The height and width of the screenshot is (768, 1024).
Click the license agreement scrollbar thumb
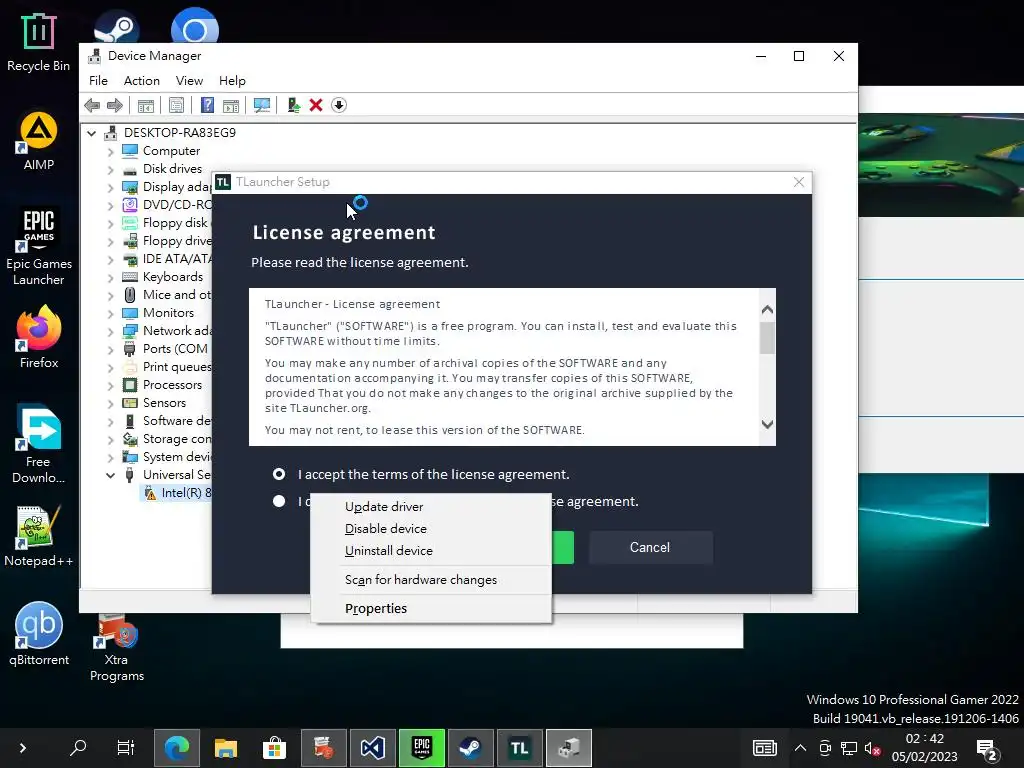[767, 338]
